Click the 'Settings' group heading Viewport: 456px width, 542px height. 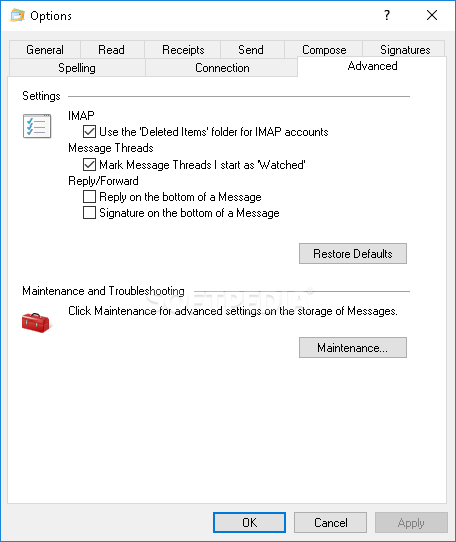click(41, 96)
